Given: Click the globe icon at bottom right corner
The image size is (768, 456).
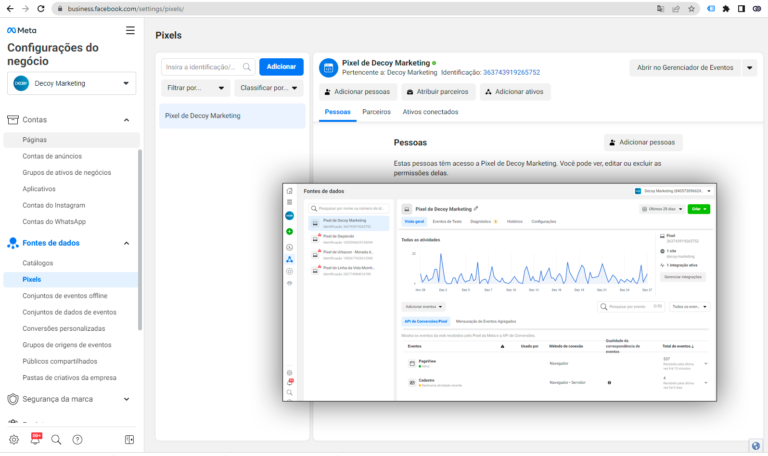Looking at the screenshot, I should (756, 446).
